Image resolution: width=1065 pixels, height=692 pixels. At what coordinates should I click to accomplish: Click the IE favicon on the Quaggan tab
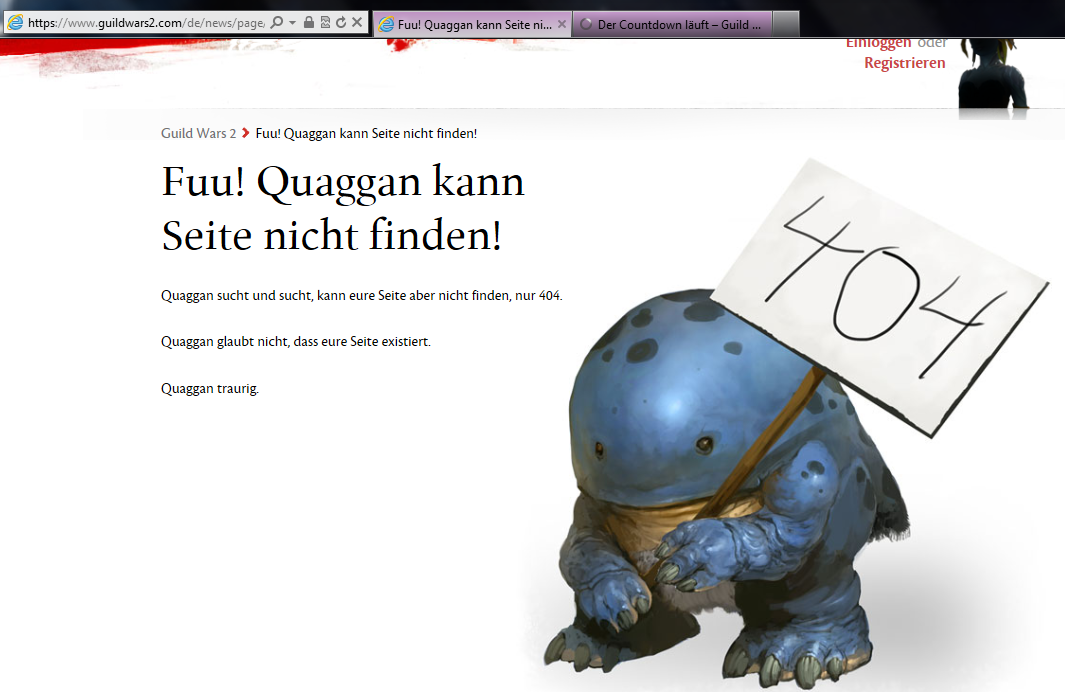tap(386, 24)
